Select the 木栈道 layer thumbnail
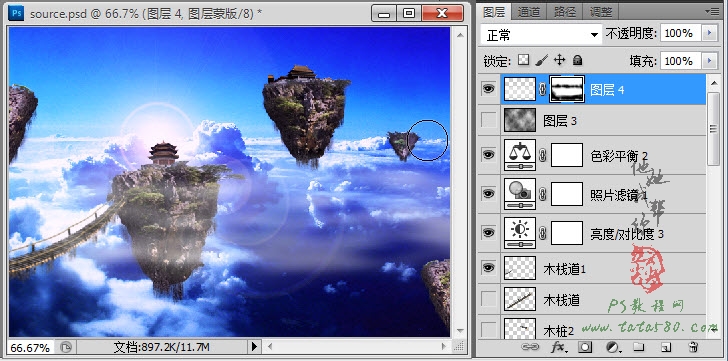This screenshot has width=728, height=361. click(520, 299)
